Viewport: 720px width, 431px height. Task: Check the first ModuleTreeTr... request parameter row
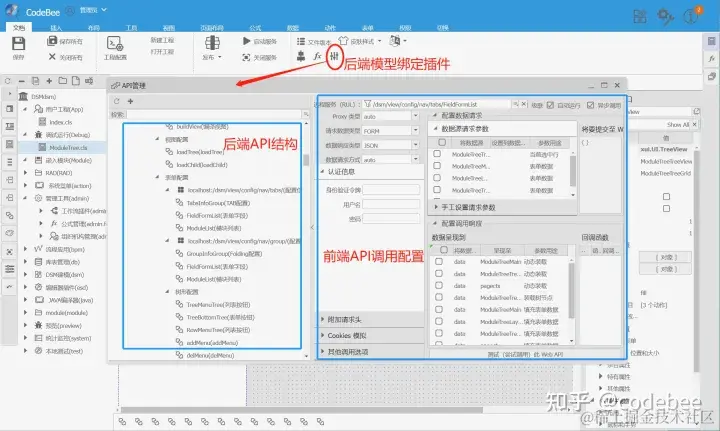437,154
